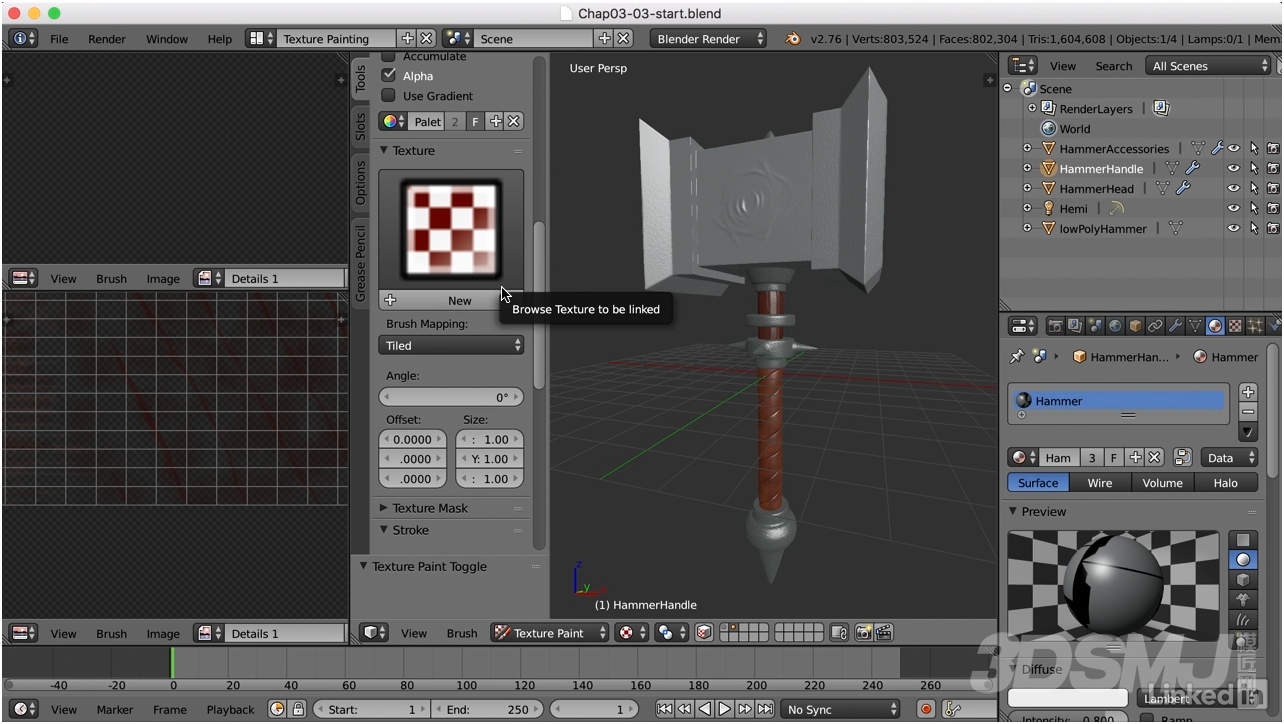Toggle selectability of HammerHead arrow icon
This screenshot has width=1284, height=724.
[1254, 189]
